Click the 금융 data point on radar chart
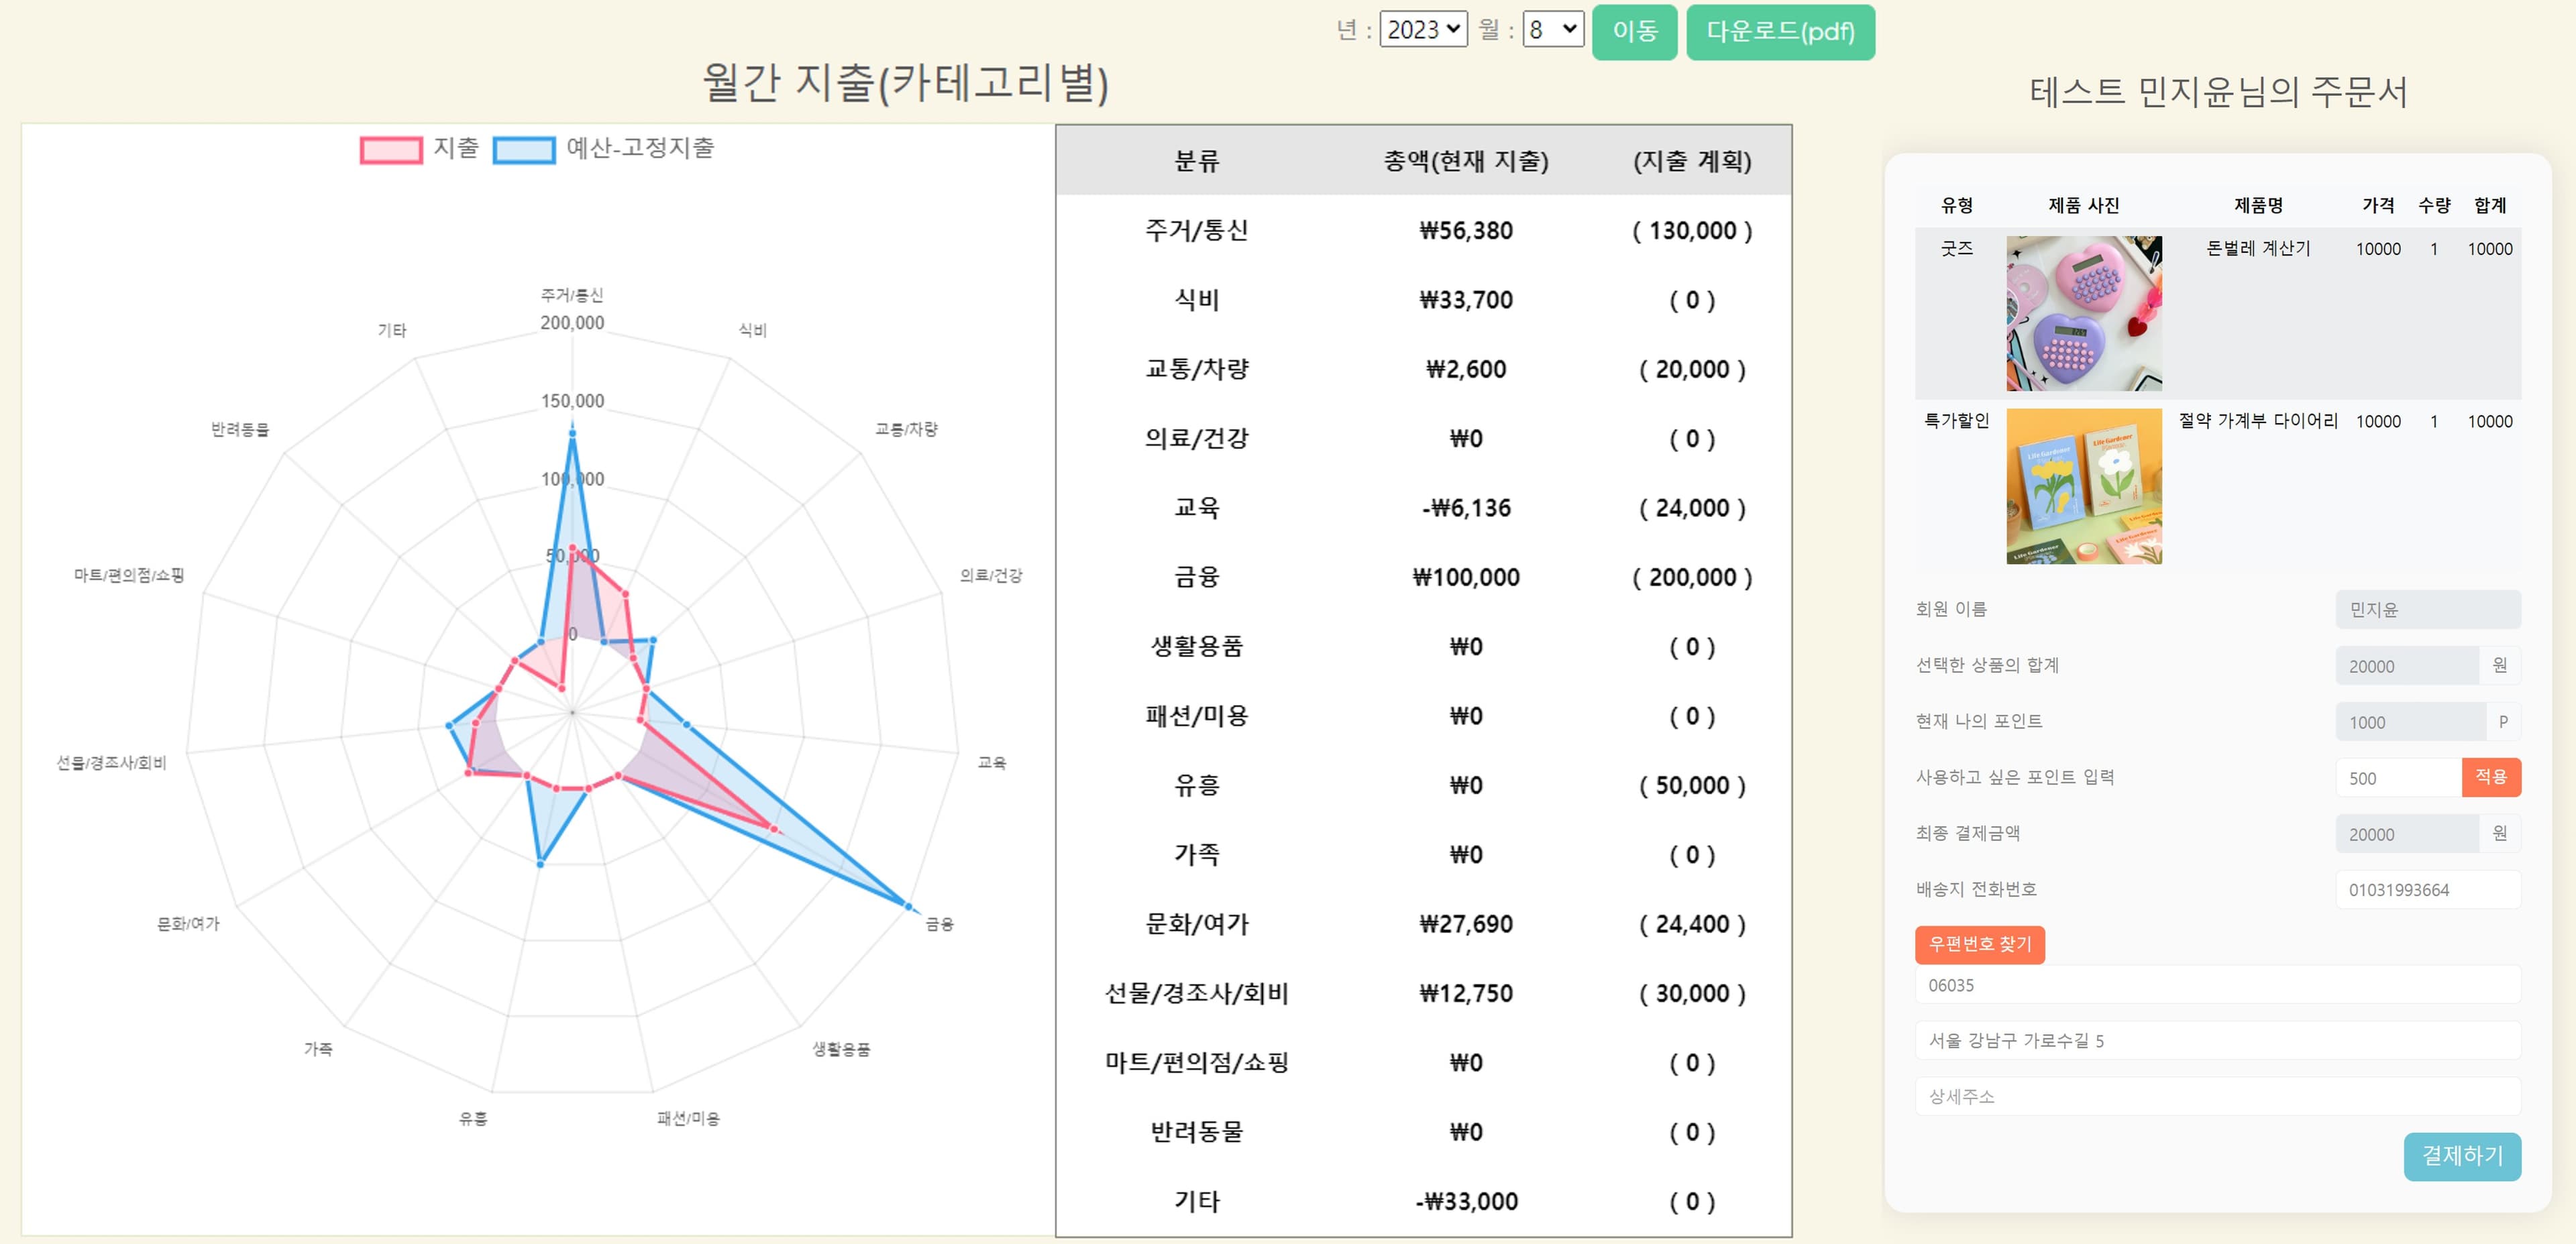Screen dimensions: 2576x1244 (908, 906)
